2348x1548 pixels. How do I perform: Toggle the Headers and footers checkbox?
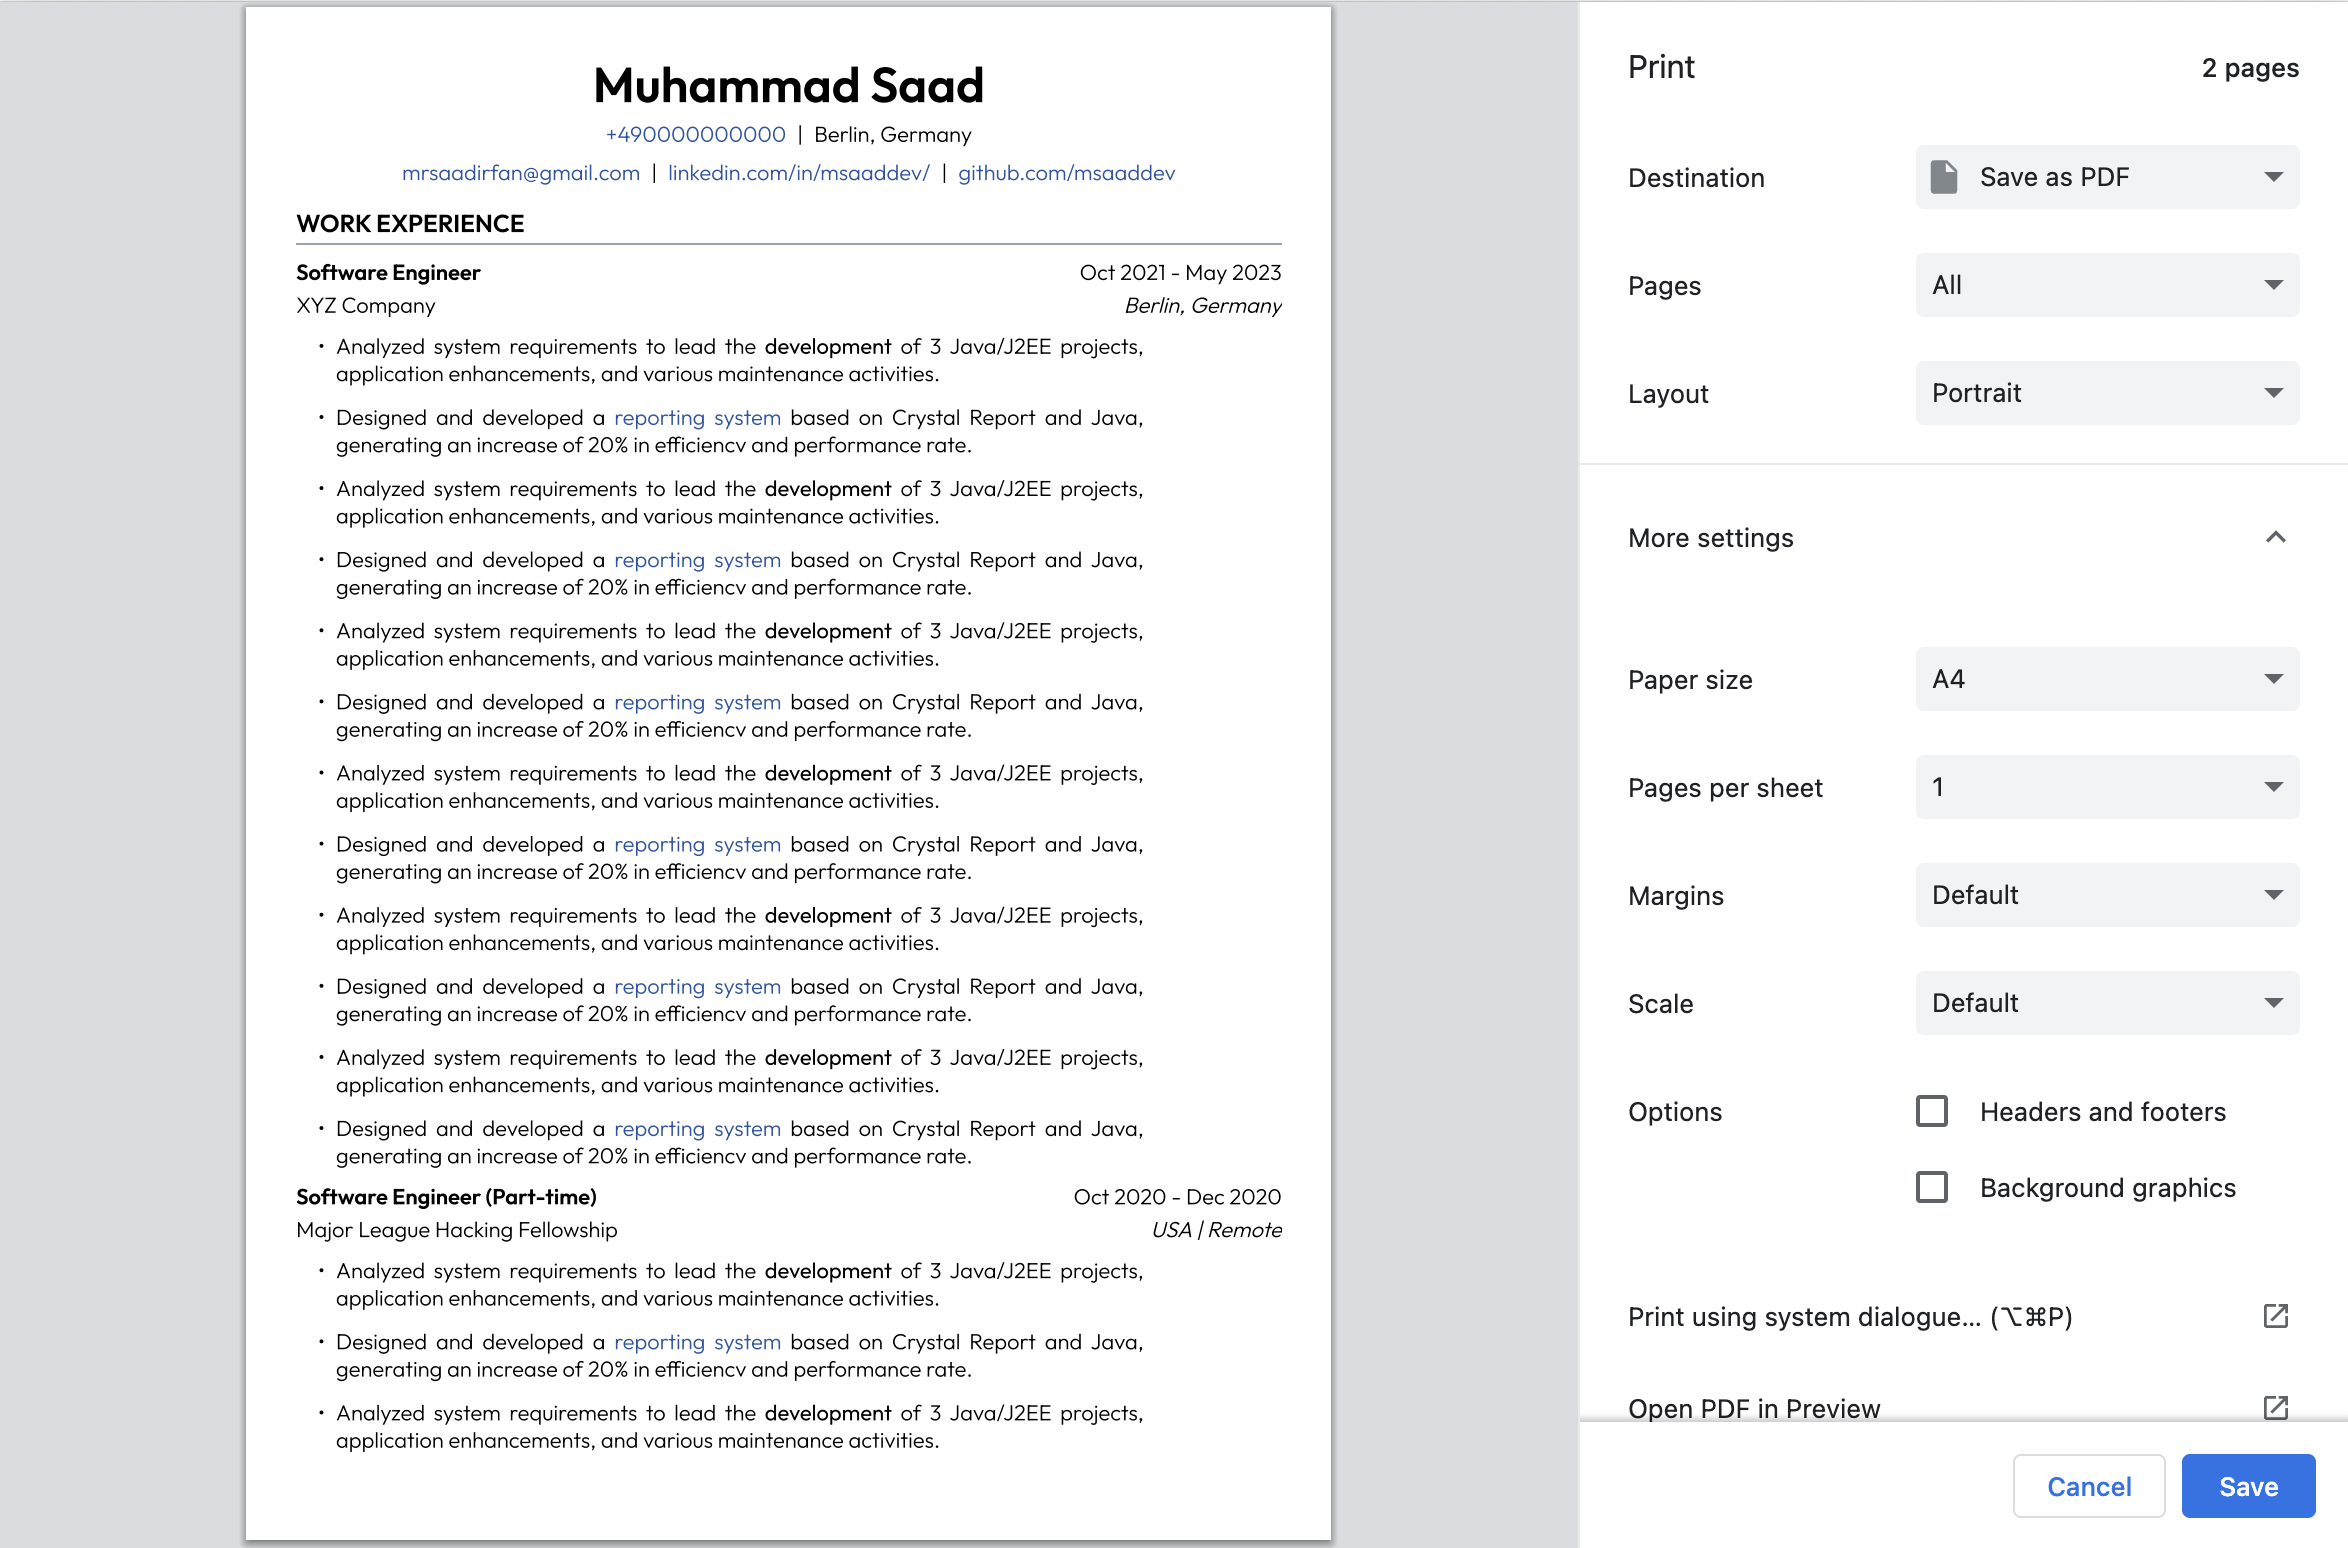pyautogui.click(x=1935, y=1111)
